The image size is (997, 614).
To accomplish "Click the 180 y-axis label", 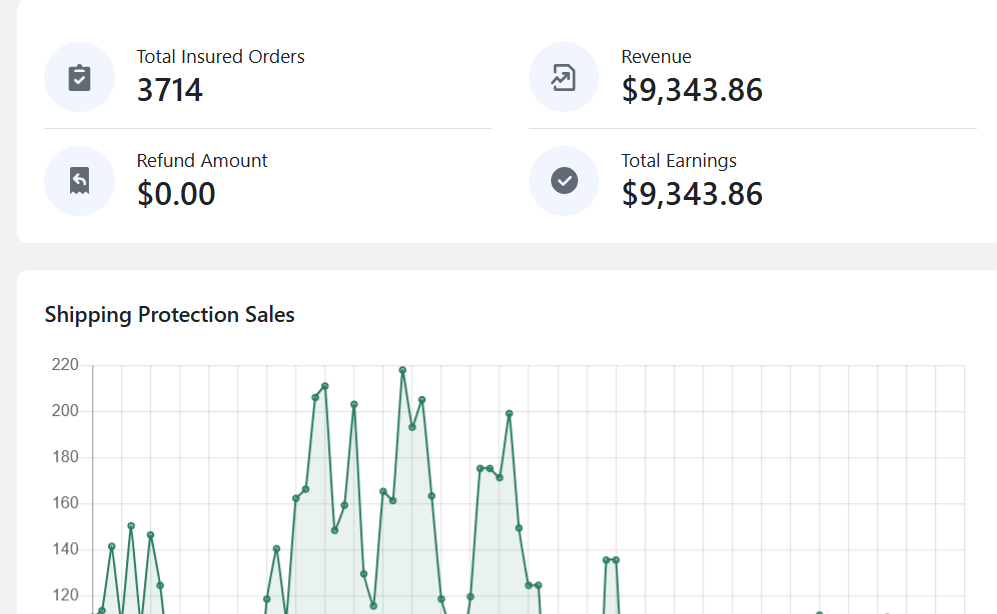I will pyautogui.click(x=65, y=457).
